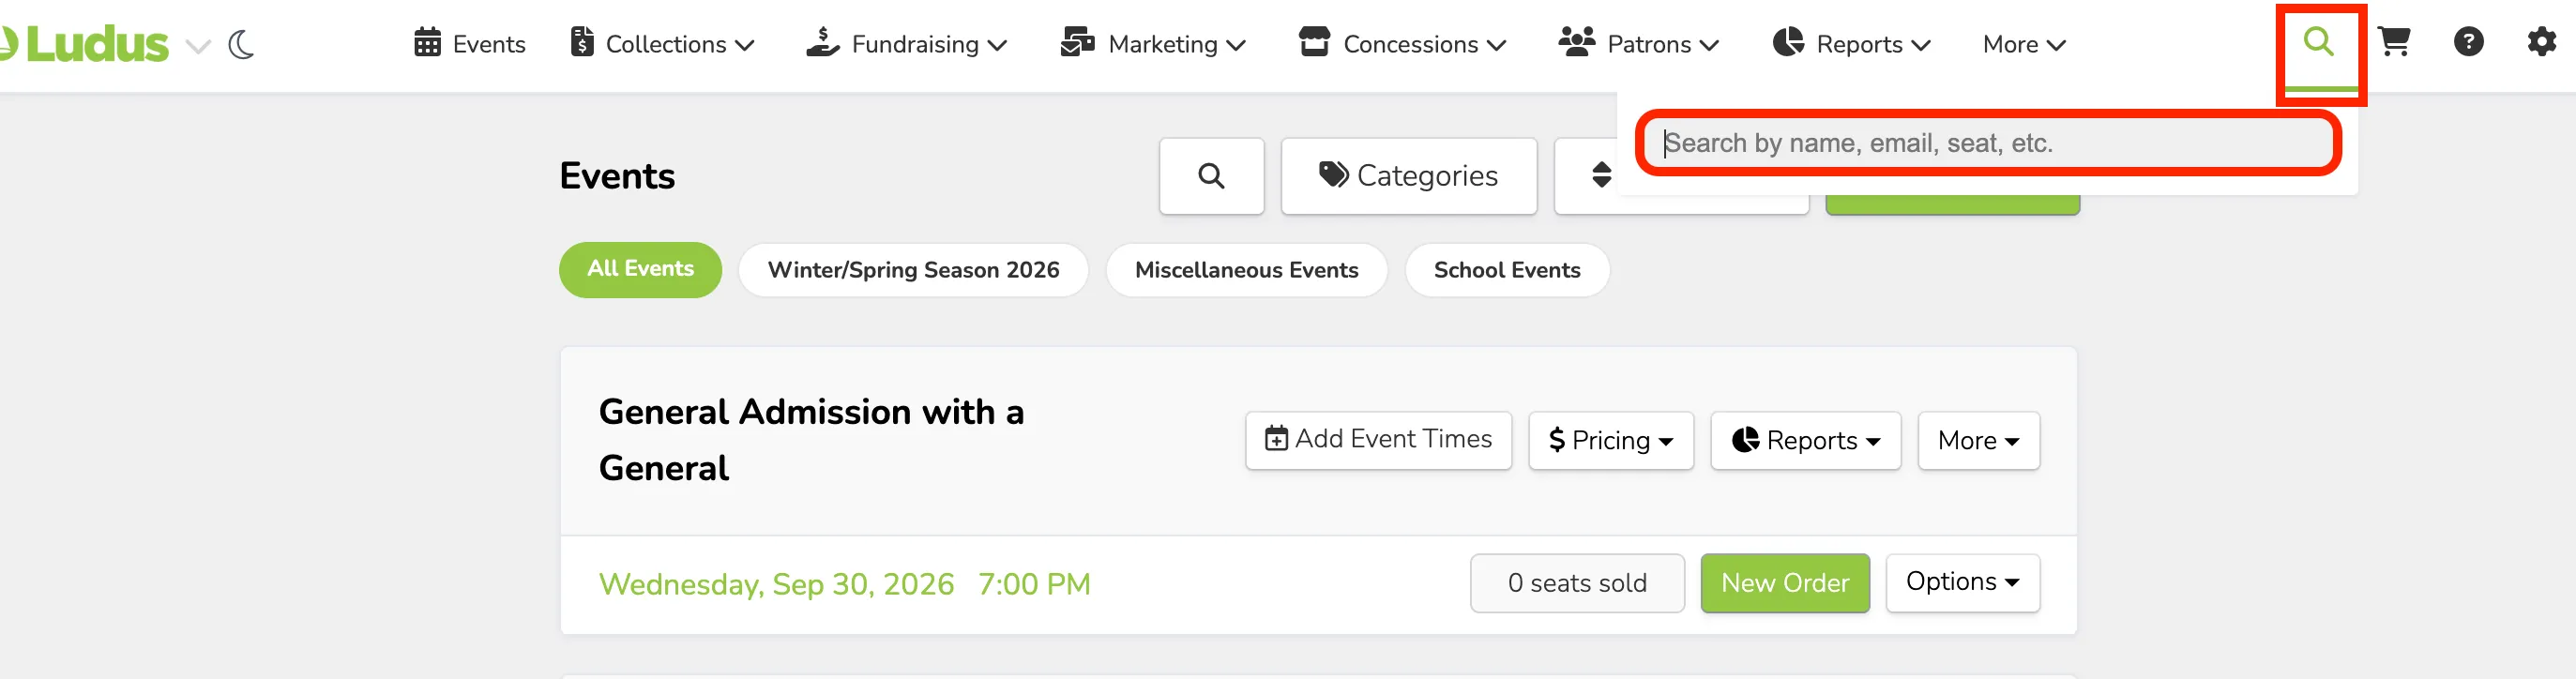Open the Events calendar menu item
The height and width of the screenshot is (679, 2576).
(469, 44)
